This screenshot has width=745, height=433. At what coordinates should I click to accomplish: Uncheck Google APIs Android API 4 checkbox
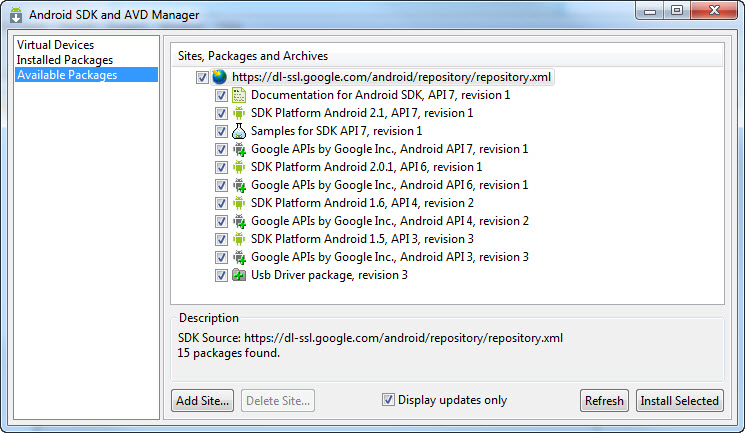[221, 221]
